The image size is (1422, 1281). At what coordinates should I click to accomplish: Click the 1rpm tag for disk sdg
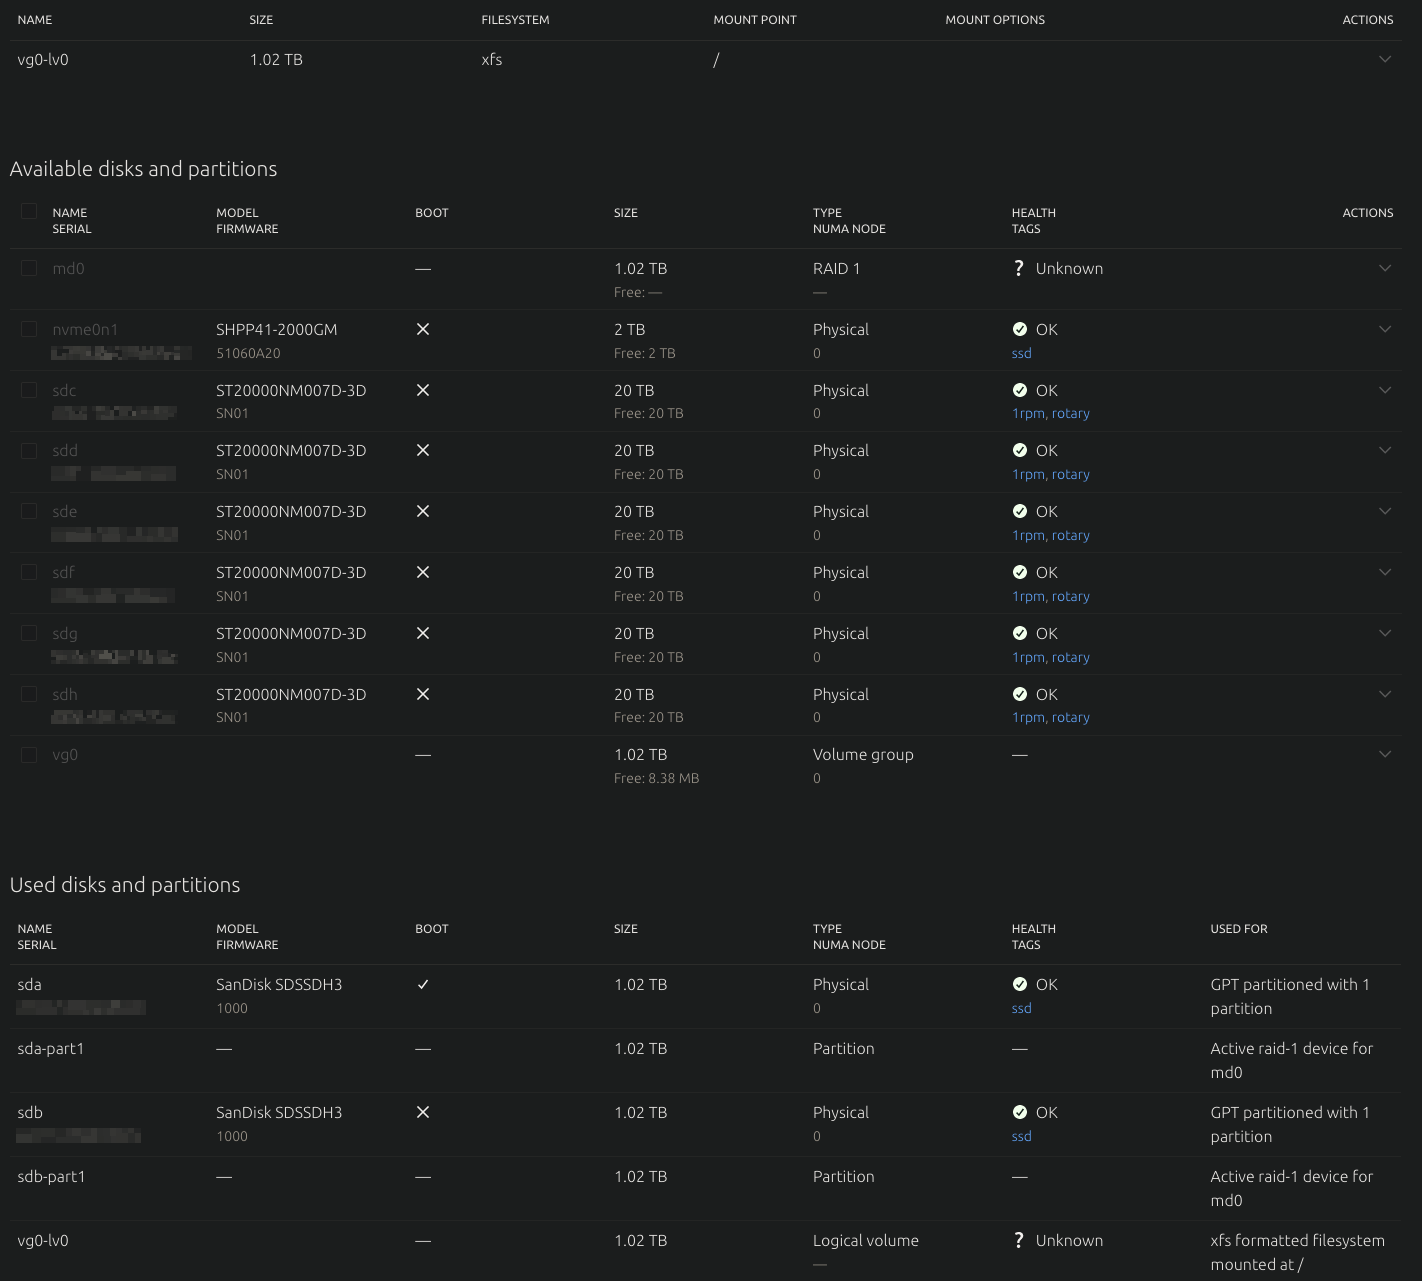(x=1027, y=658)
